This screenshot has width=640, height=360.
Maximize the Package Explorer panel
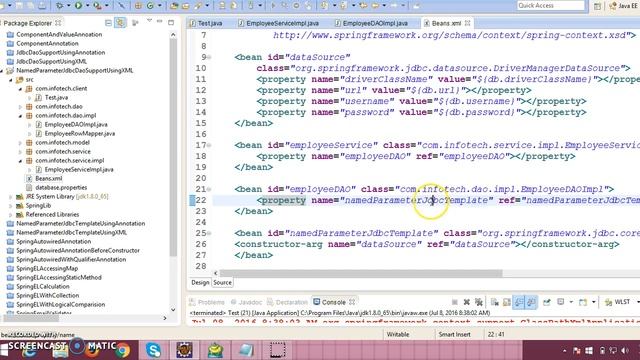(x=171, y=22)
